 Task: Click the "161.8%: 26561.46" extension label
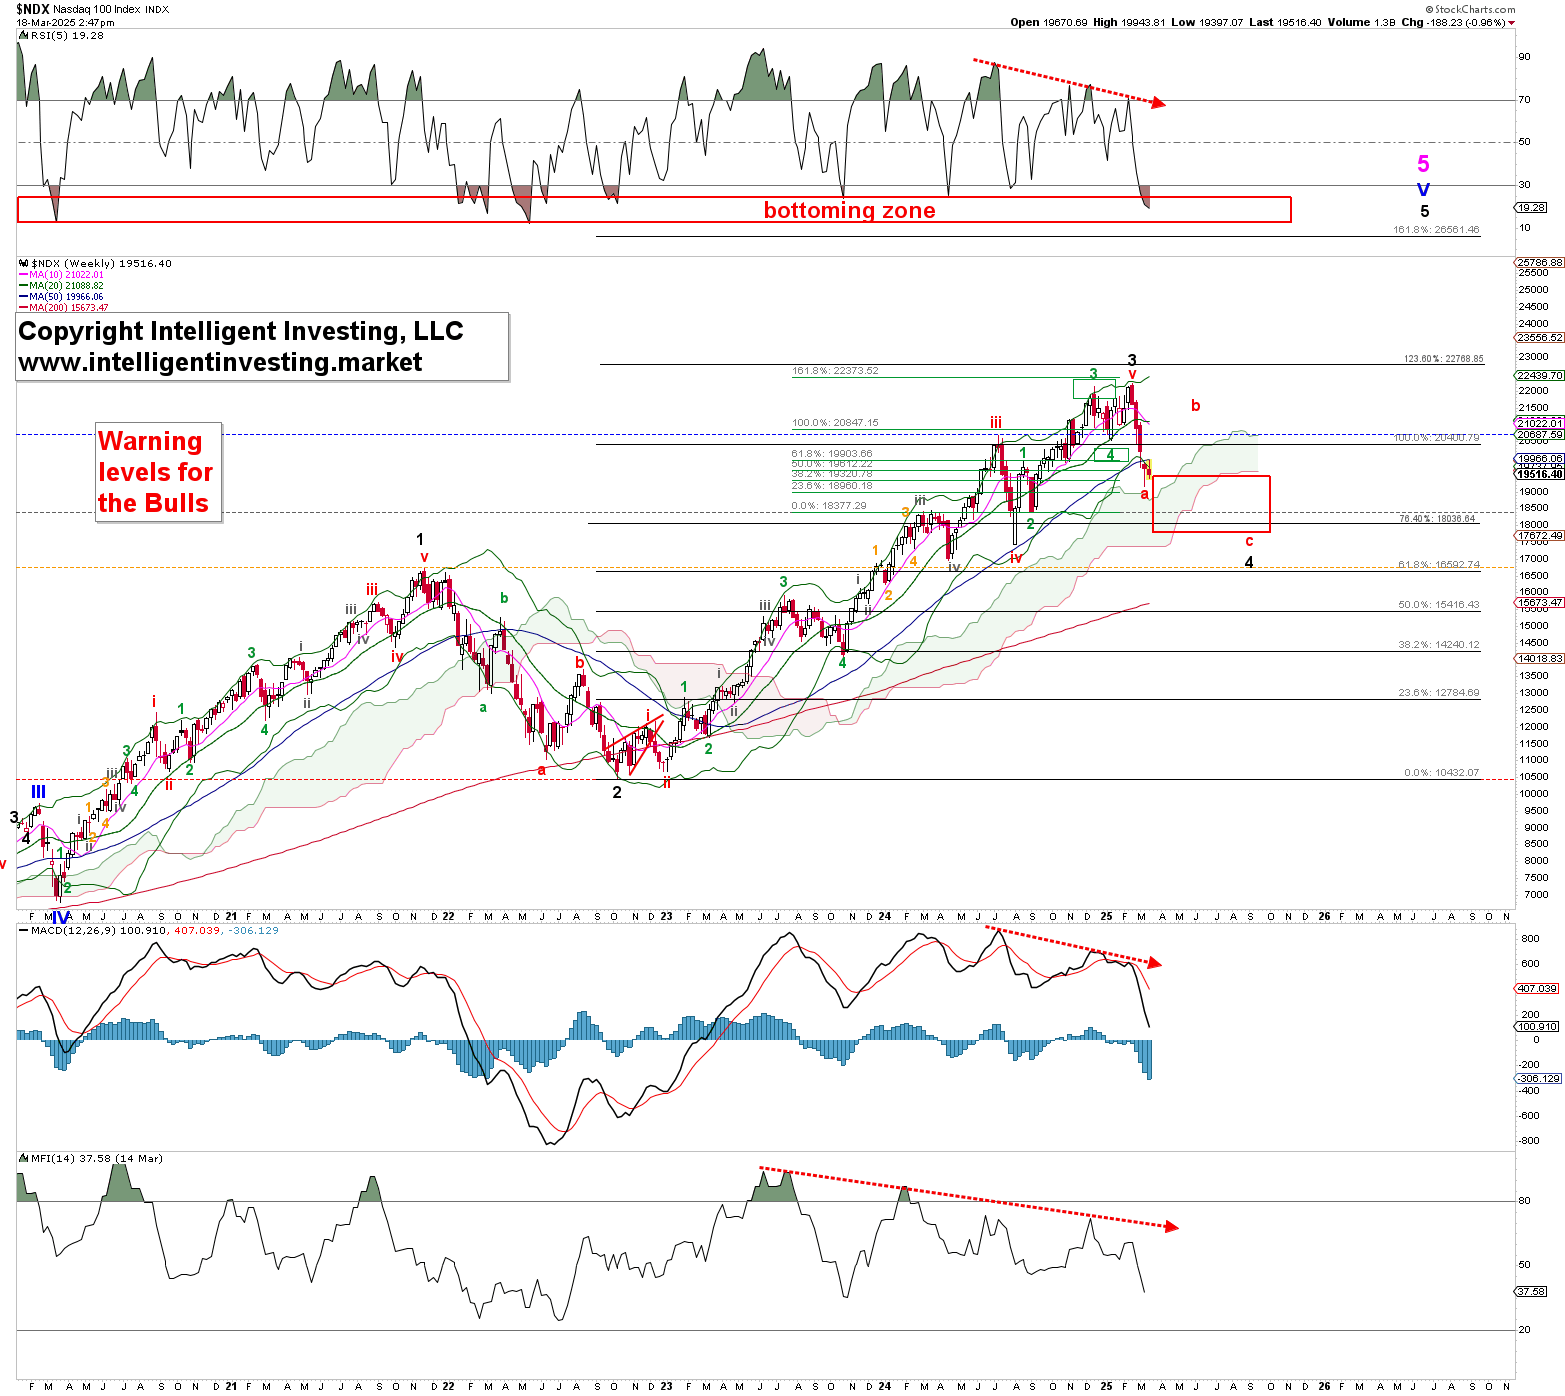pyautogui.click(x=1436, y=230)
